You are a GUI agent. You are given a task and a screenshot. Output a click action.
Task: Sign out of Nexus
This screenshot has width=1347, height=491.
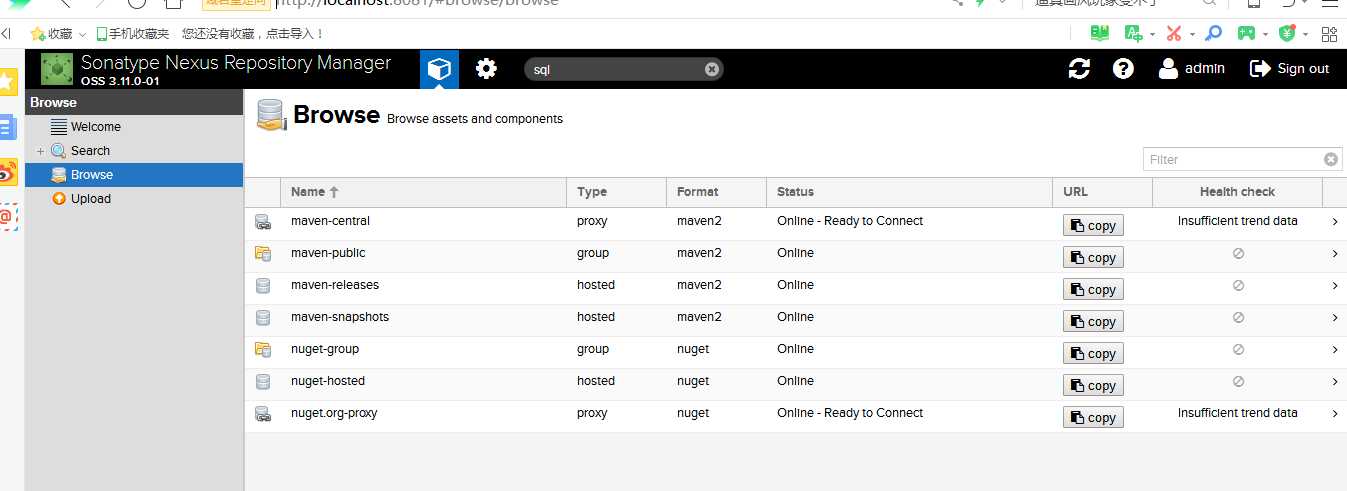(x=1289, y=69)
